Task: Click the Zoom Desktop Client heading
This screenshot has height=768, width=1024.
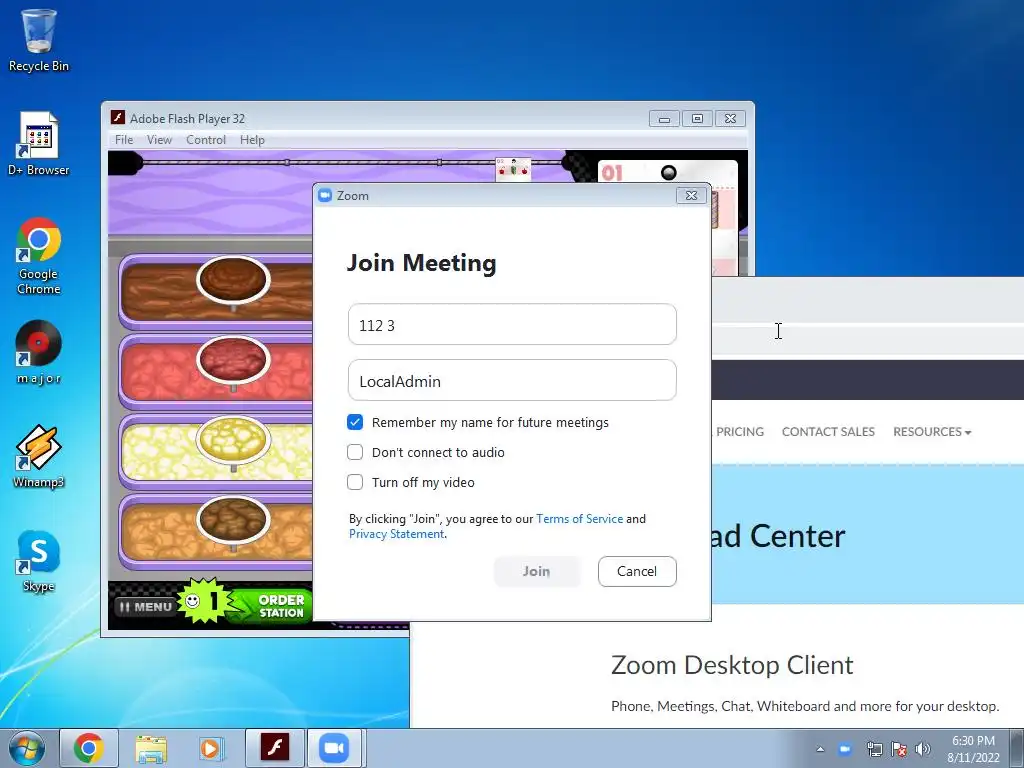Action: [x=732, y=665]
